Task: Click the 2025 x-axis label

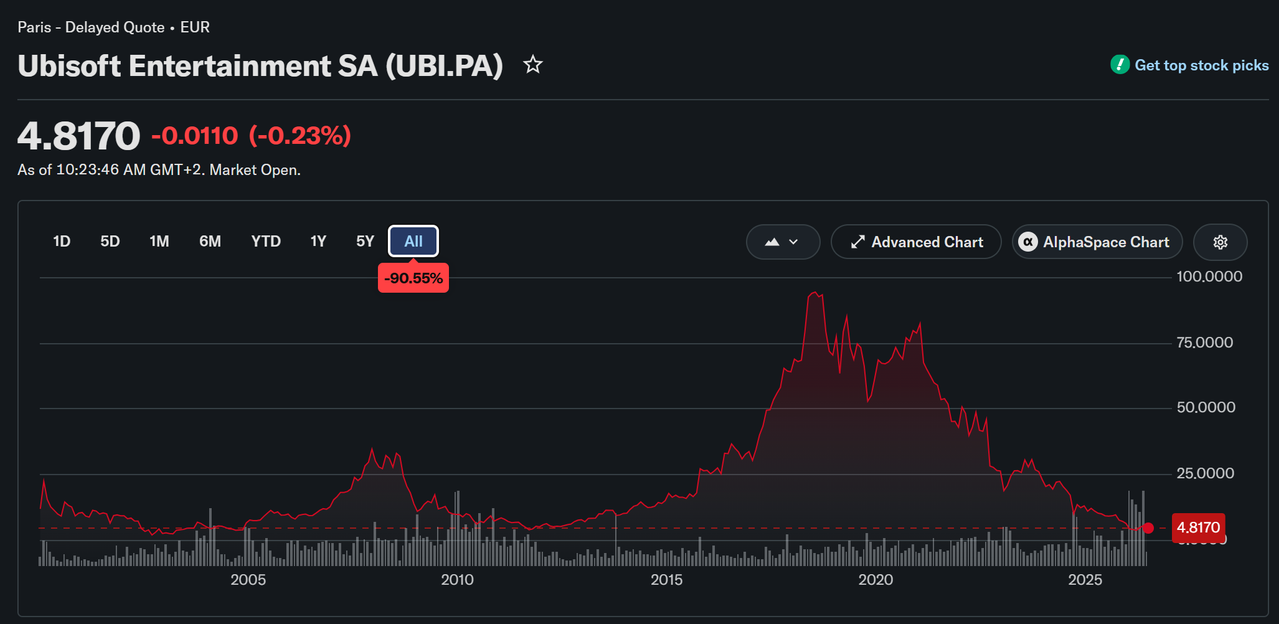Action: pos(1085,580)
